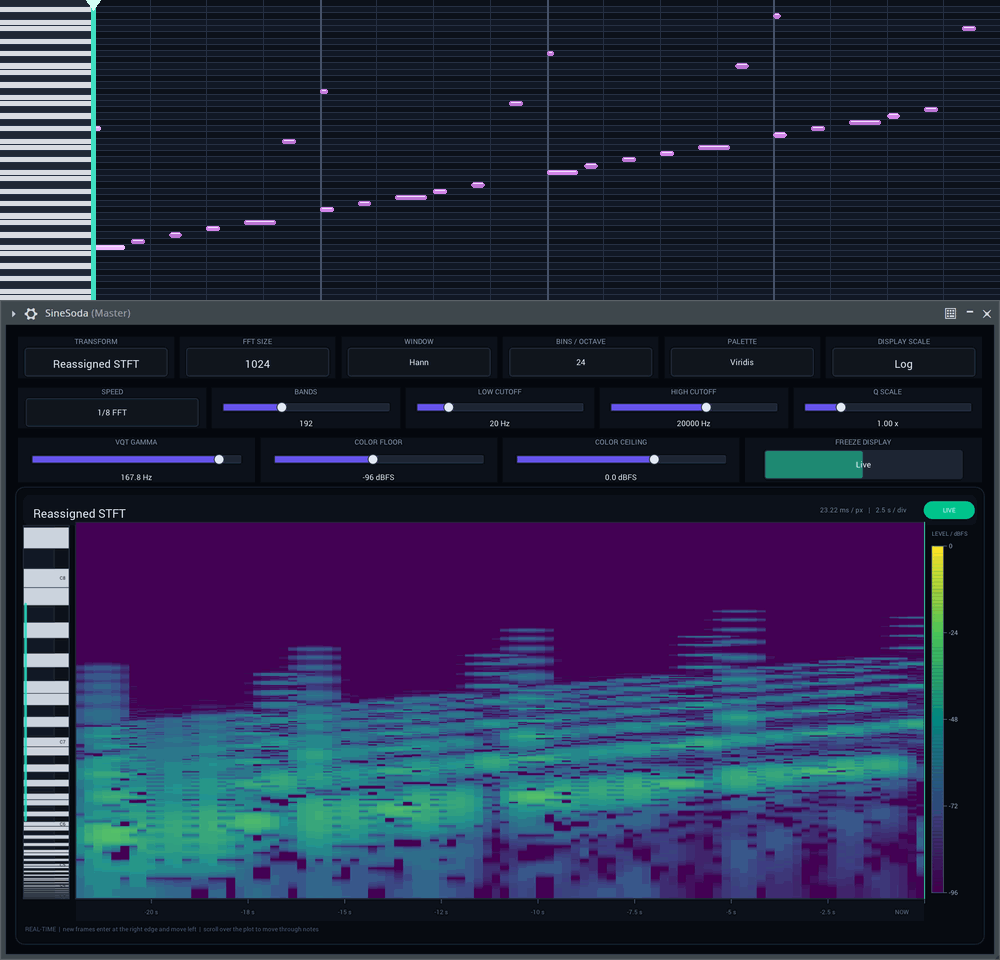Open the FFT Size dropdown showing 1024

pos(257,363)
